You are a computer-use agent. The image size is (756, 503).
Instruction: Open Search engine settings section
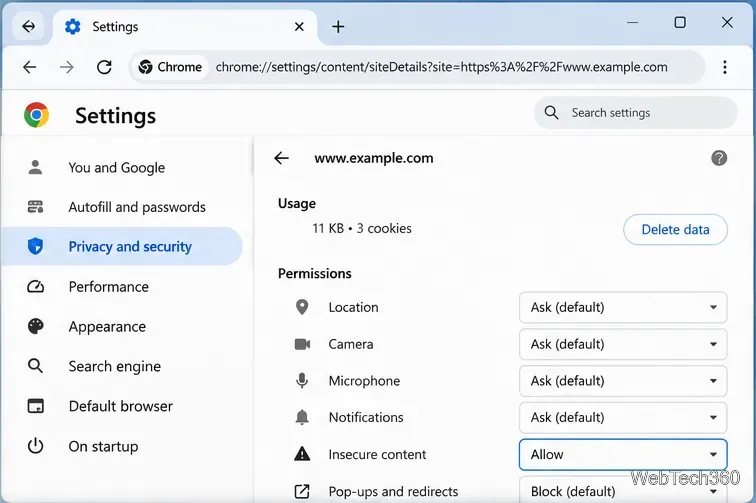pos(122,366)
